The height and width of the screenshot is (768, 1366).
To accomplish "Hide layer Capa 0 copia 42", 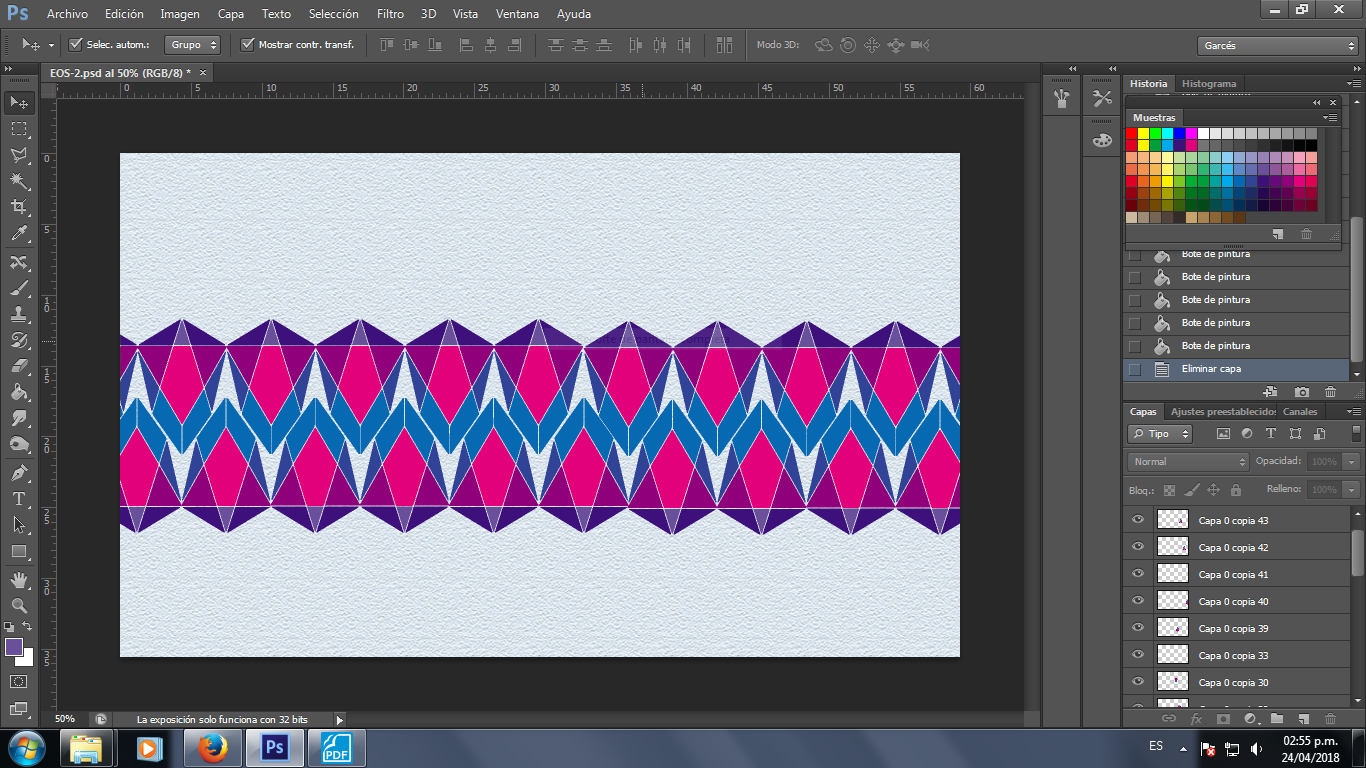I will click(1137, 547).
